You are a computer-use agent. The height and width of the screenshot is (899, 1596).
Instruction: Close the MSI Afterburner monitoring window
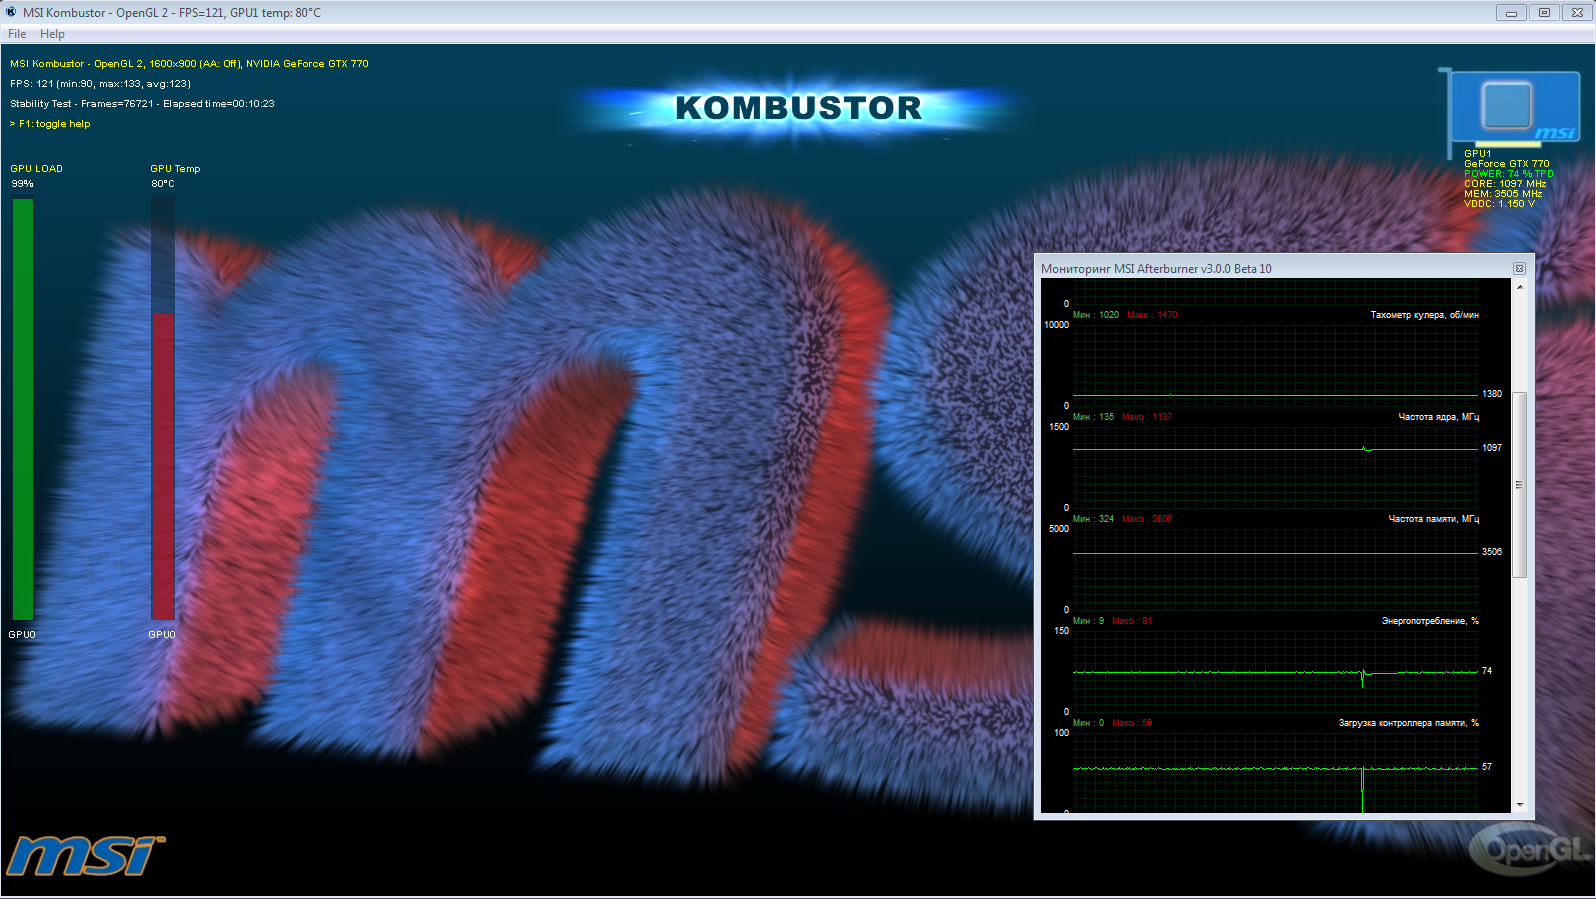pos(1519,268)
